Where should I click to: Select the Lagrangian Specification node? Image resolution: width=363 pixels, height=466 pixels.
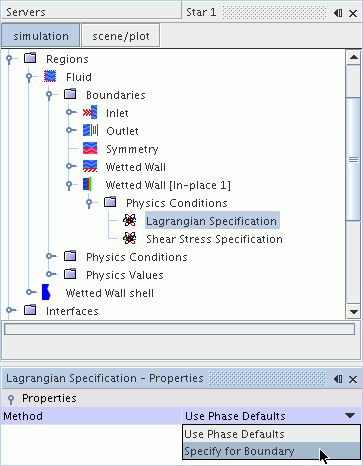click(x=212, y=221)
